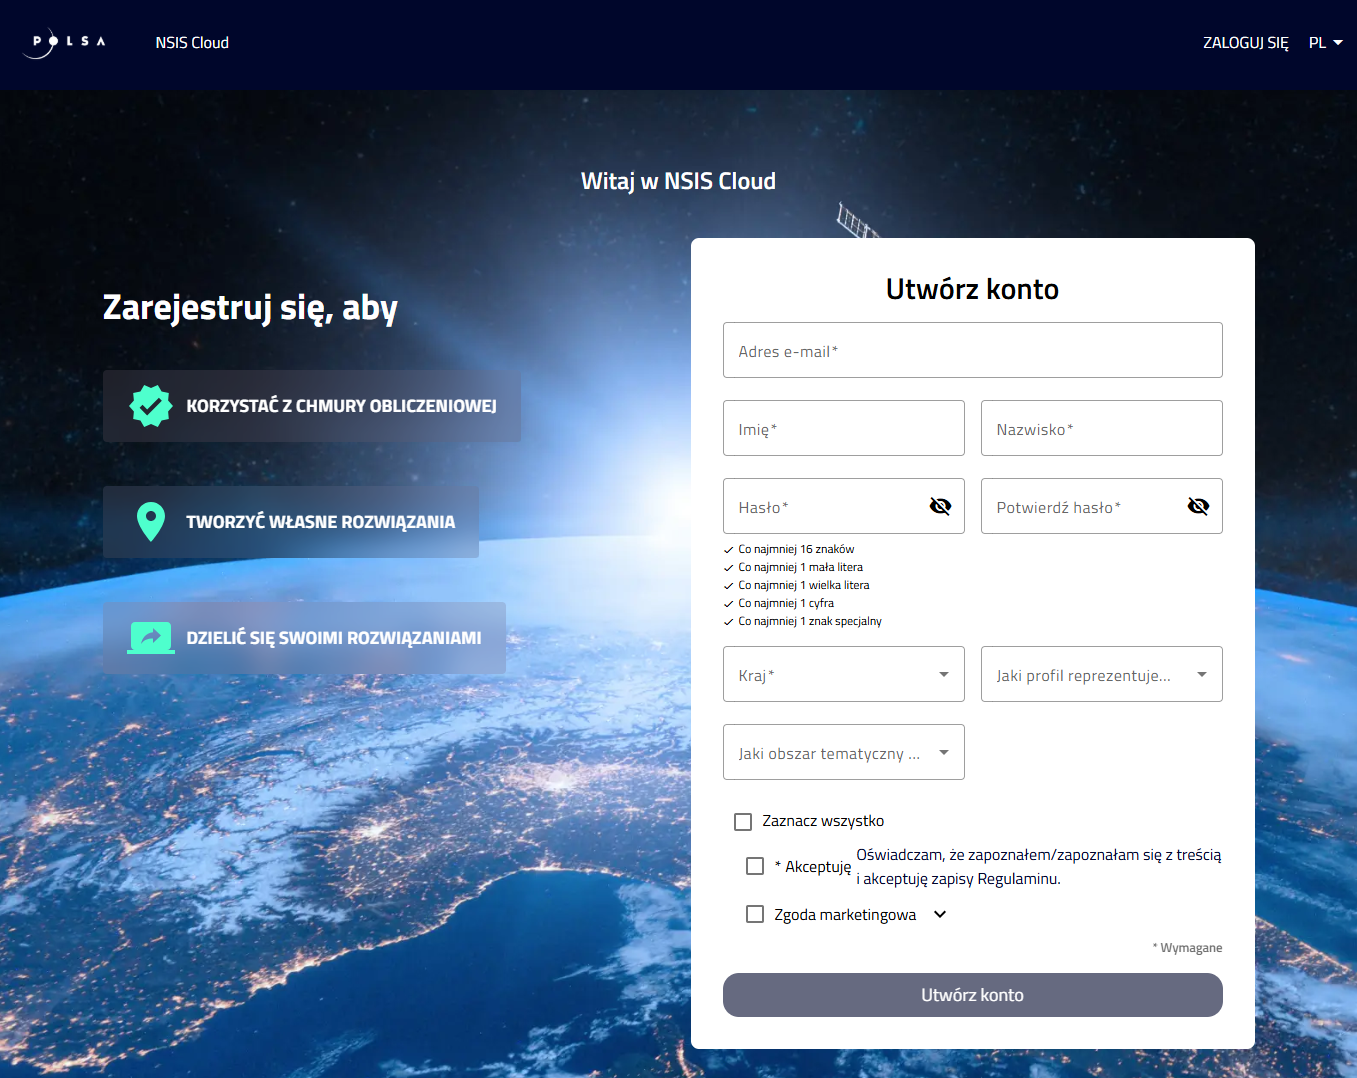Click the green share laptop icon
Viewport: 1357px width, 1078px height.
[x=151, y=638]
